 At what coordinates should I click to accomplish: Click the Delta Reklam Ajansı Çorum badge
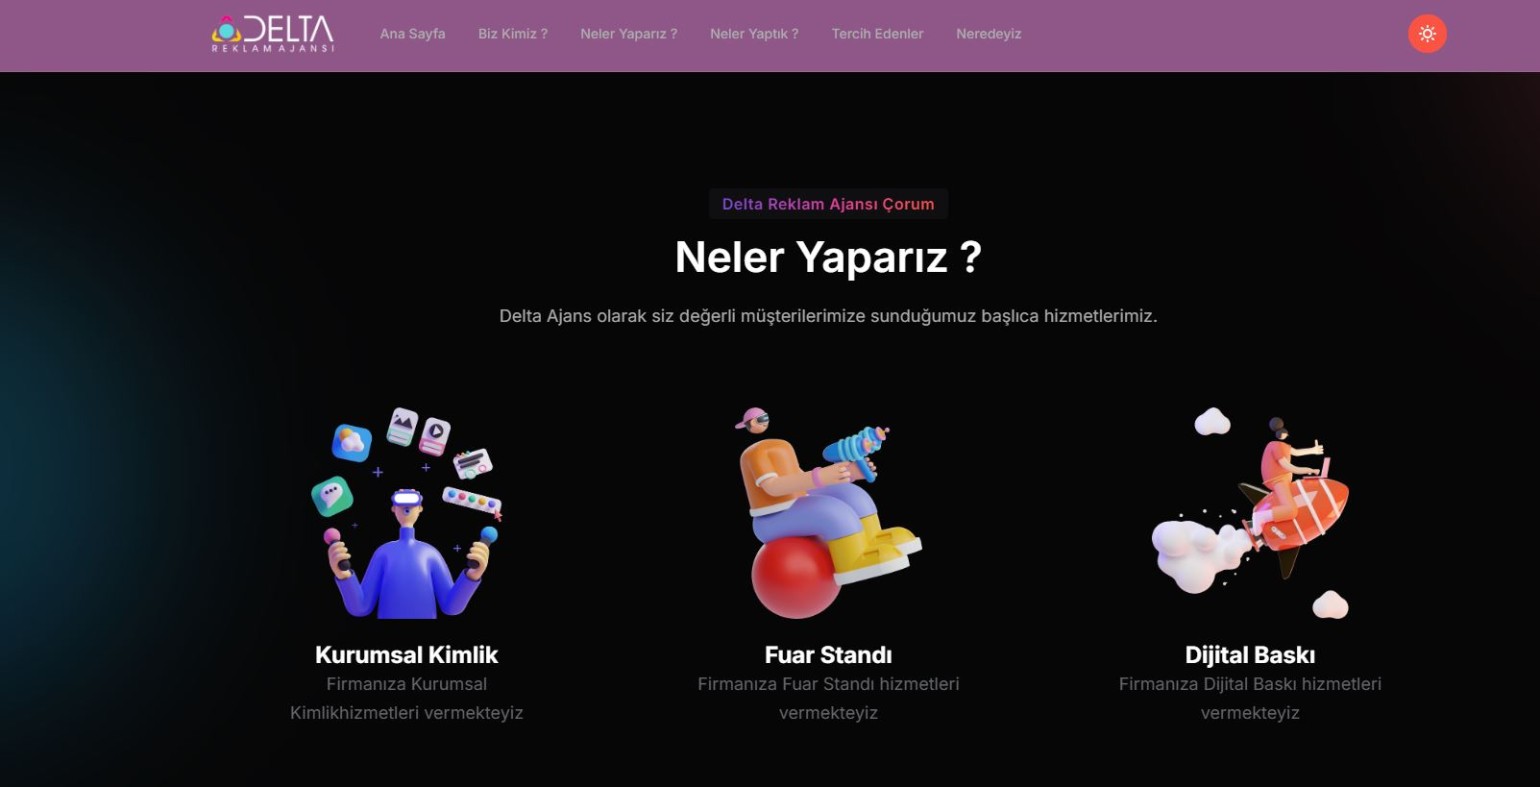tap(828, 204)
